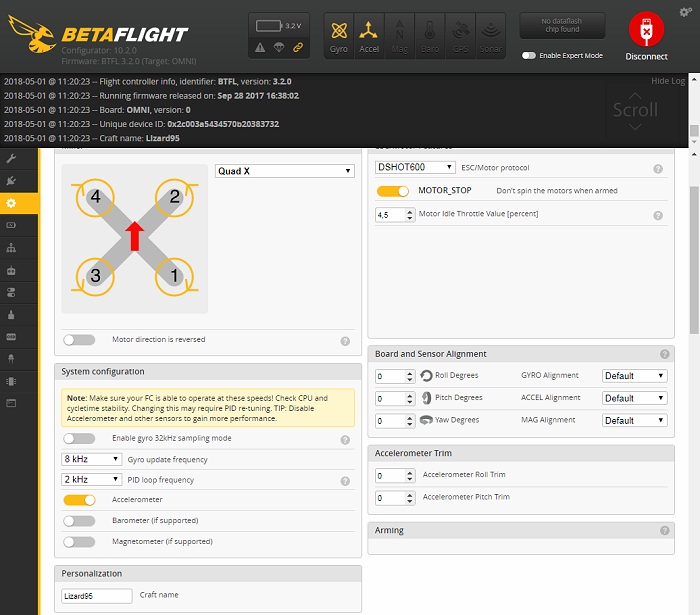The width and height of the screenshot is (700, 615).
Task: Click the Disconnect button
Action: 646,37
